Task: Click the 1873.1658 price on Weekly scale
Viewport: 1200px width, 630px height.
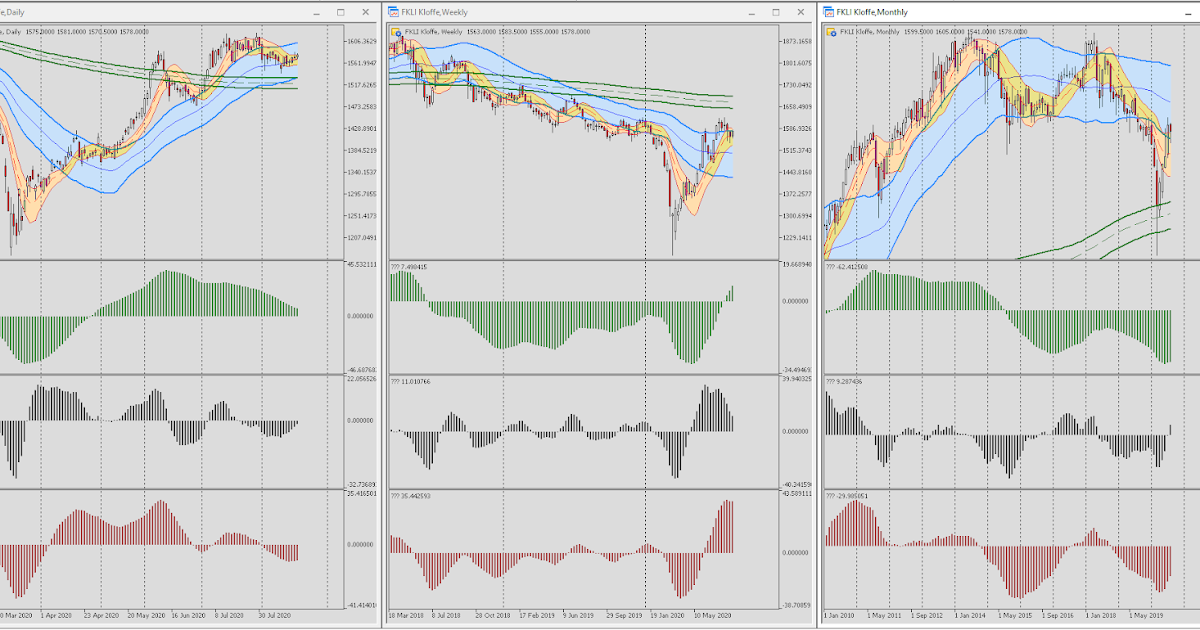Action: (x=798, y=41)
